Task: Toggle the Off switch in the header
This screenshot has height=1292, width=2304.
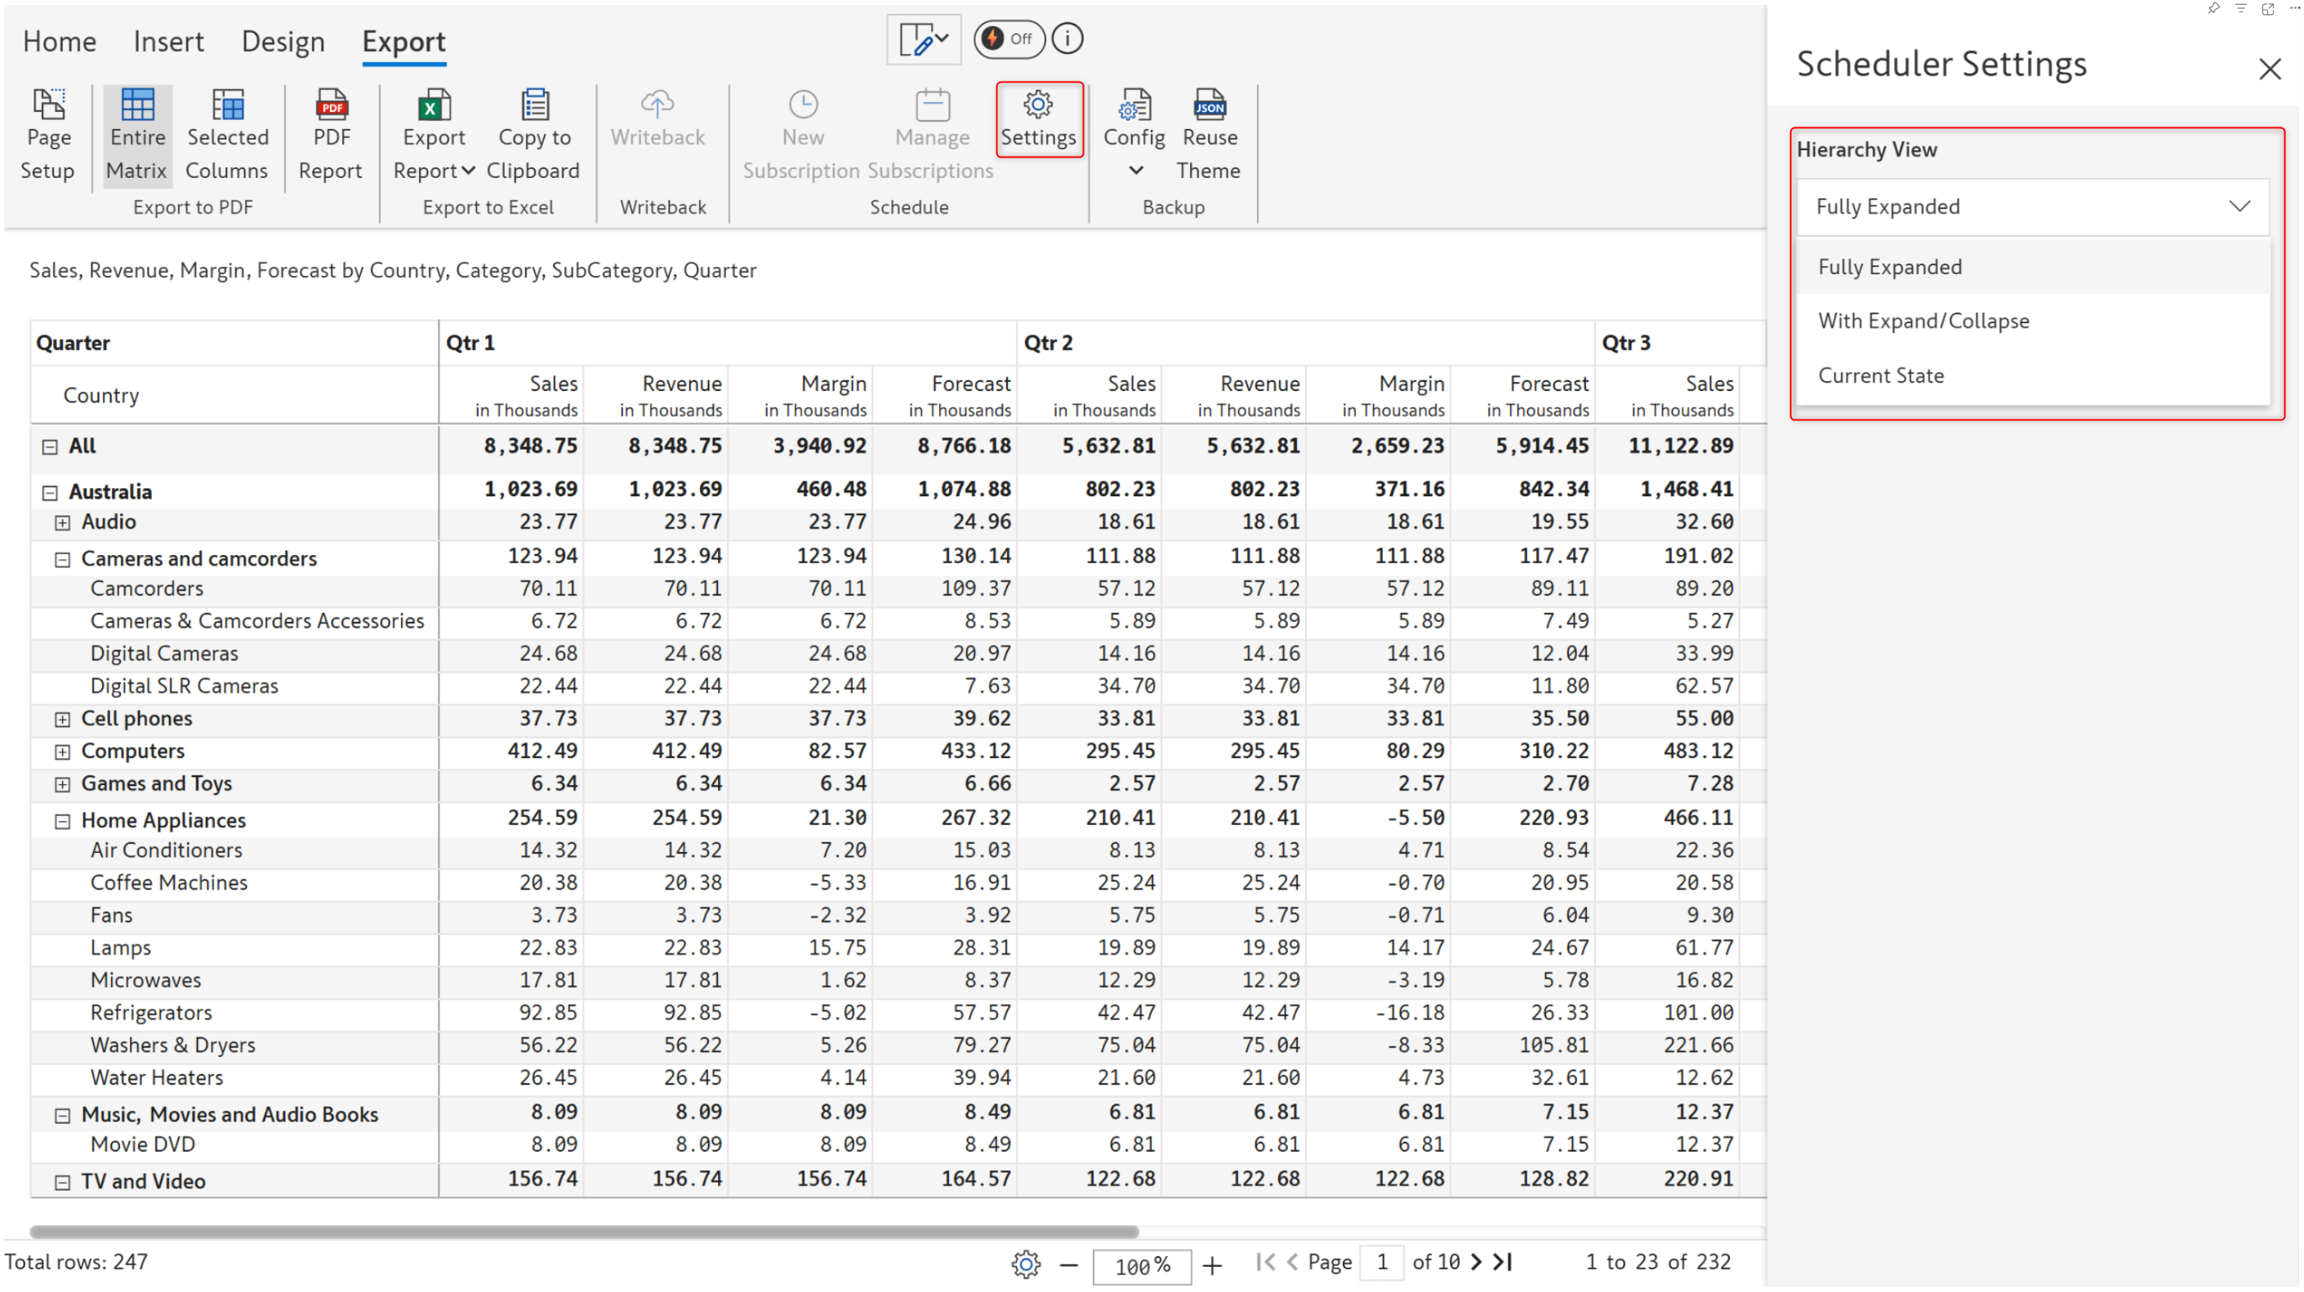Action: (1008, 39)
